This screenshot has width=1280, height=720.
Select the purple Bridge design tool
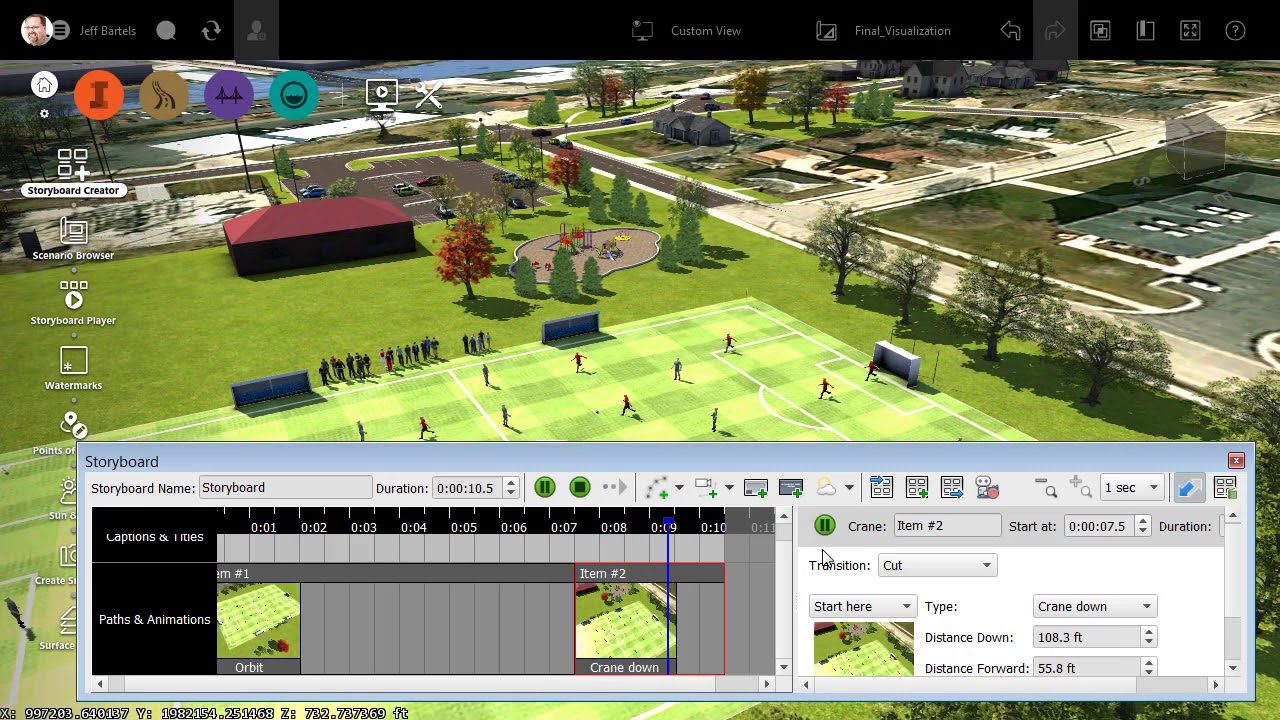click(x=229, y=95)
